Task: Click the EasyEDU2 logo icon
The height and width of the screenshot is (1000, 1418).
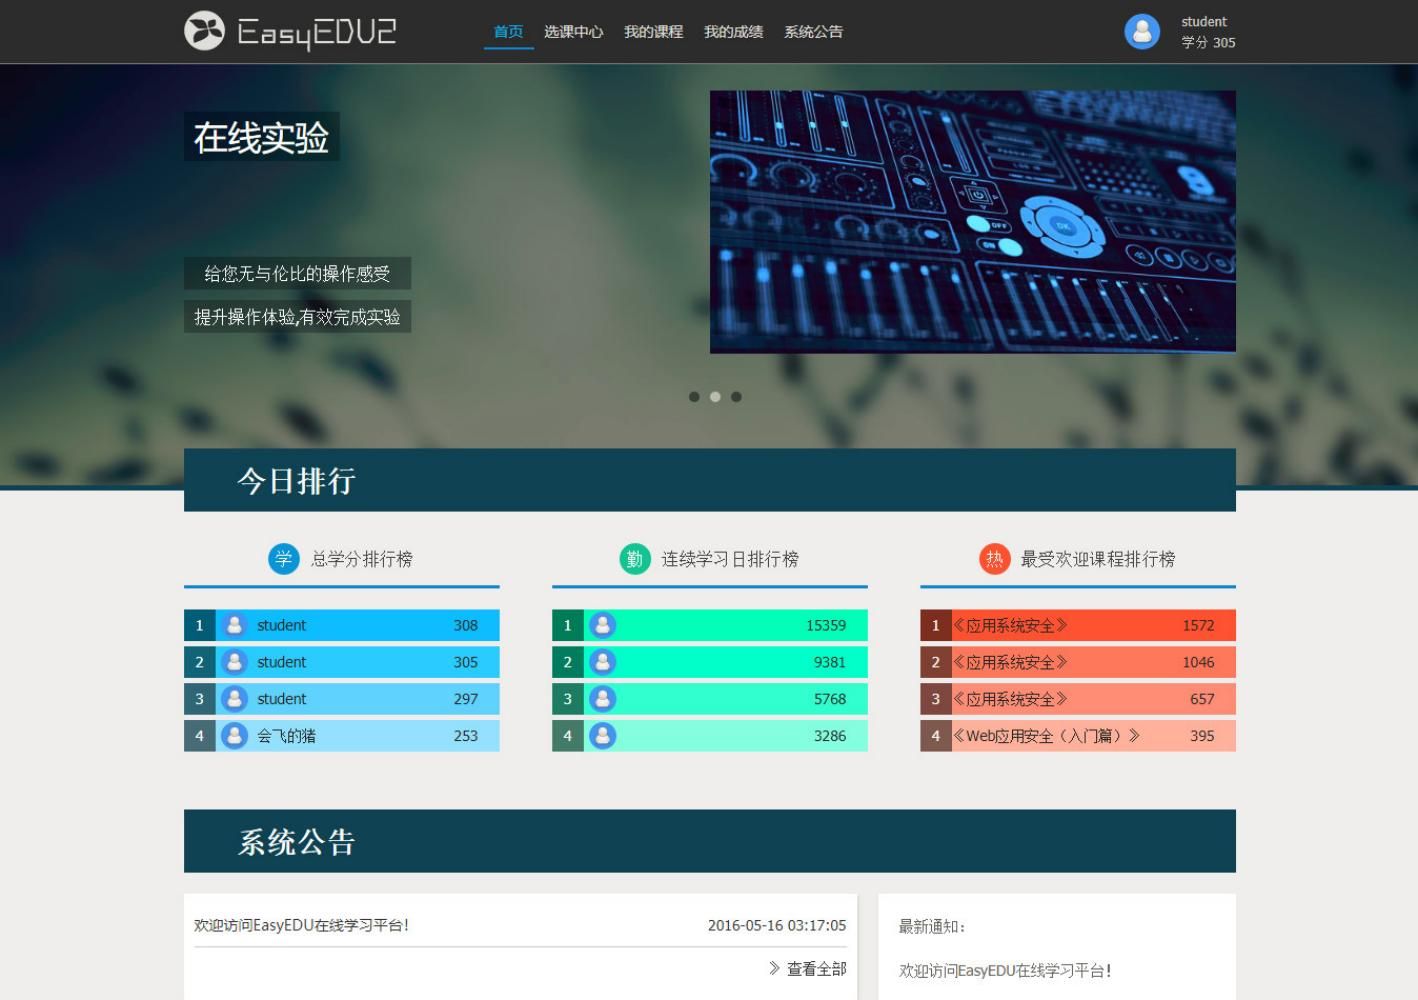Action: coord(204,31)
